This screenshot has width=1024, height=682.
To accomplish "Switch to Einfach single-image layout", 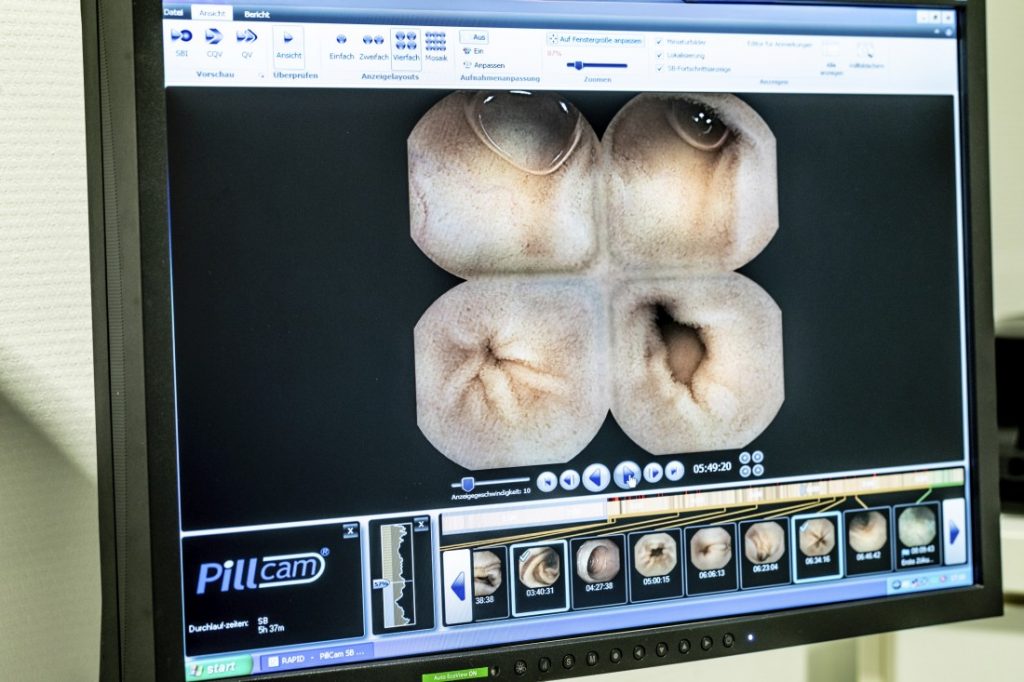I will click(x=342, y=42).
